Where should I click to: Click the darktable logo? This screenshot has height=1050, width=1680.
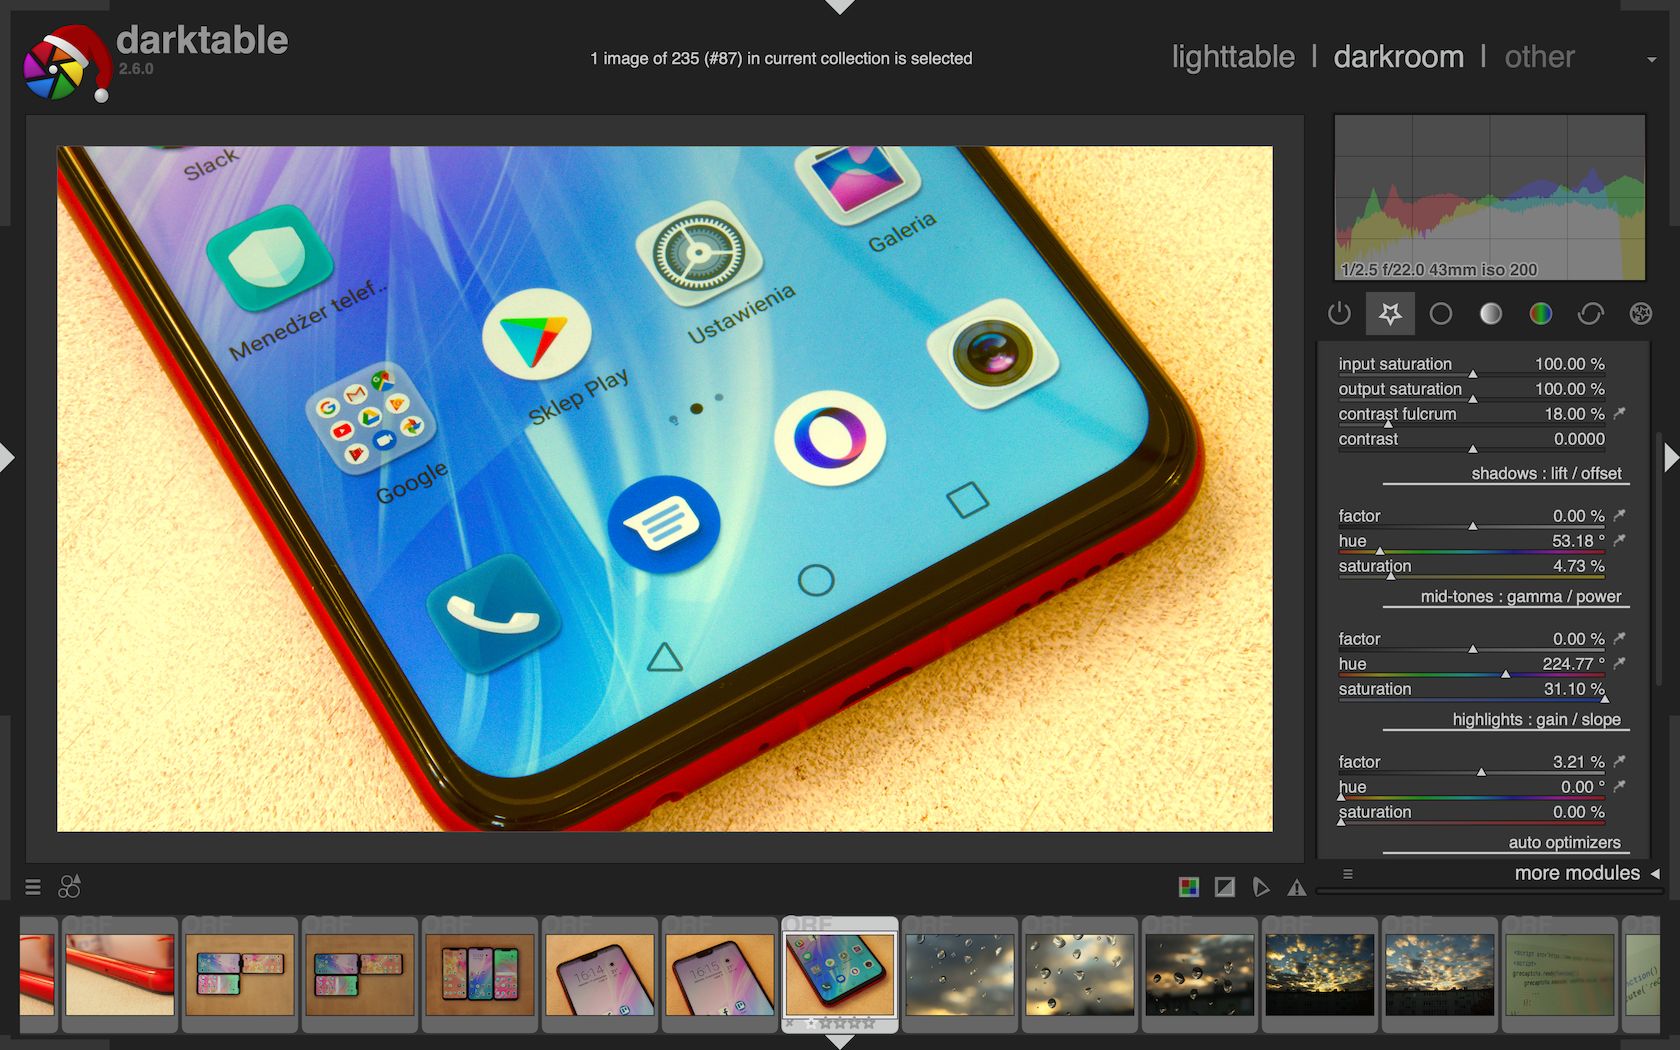tap(66, 62)
